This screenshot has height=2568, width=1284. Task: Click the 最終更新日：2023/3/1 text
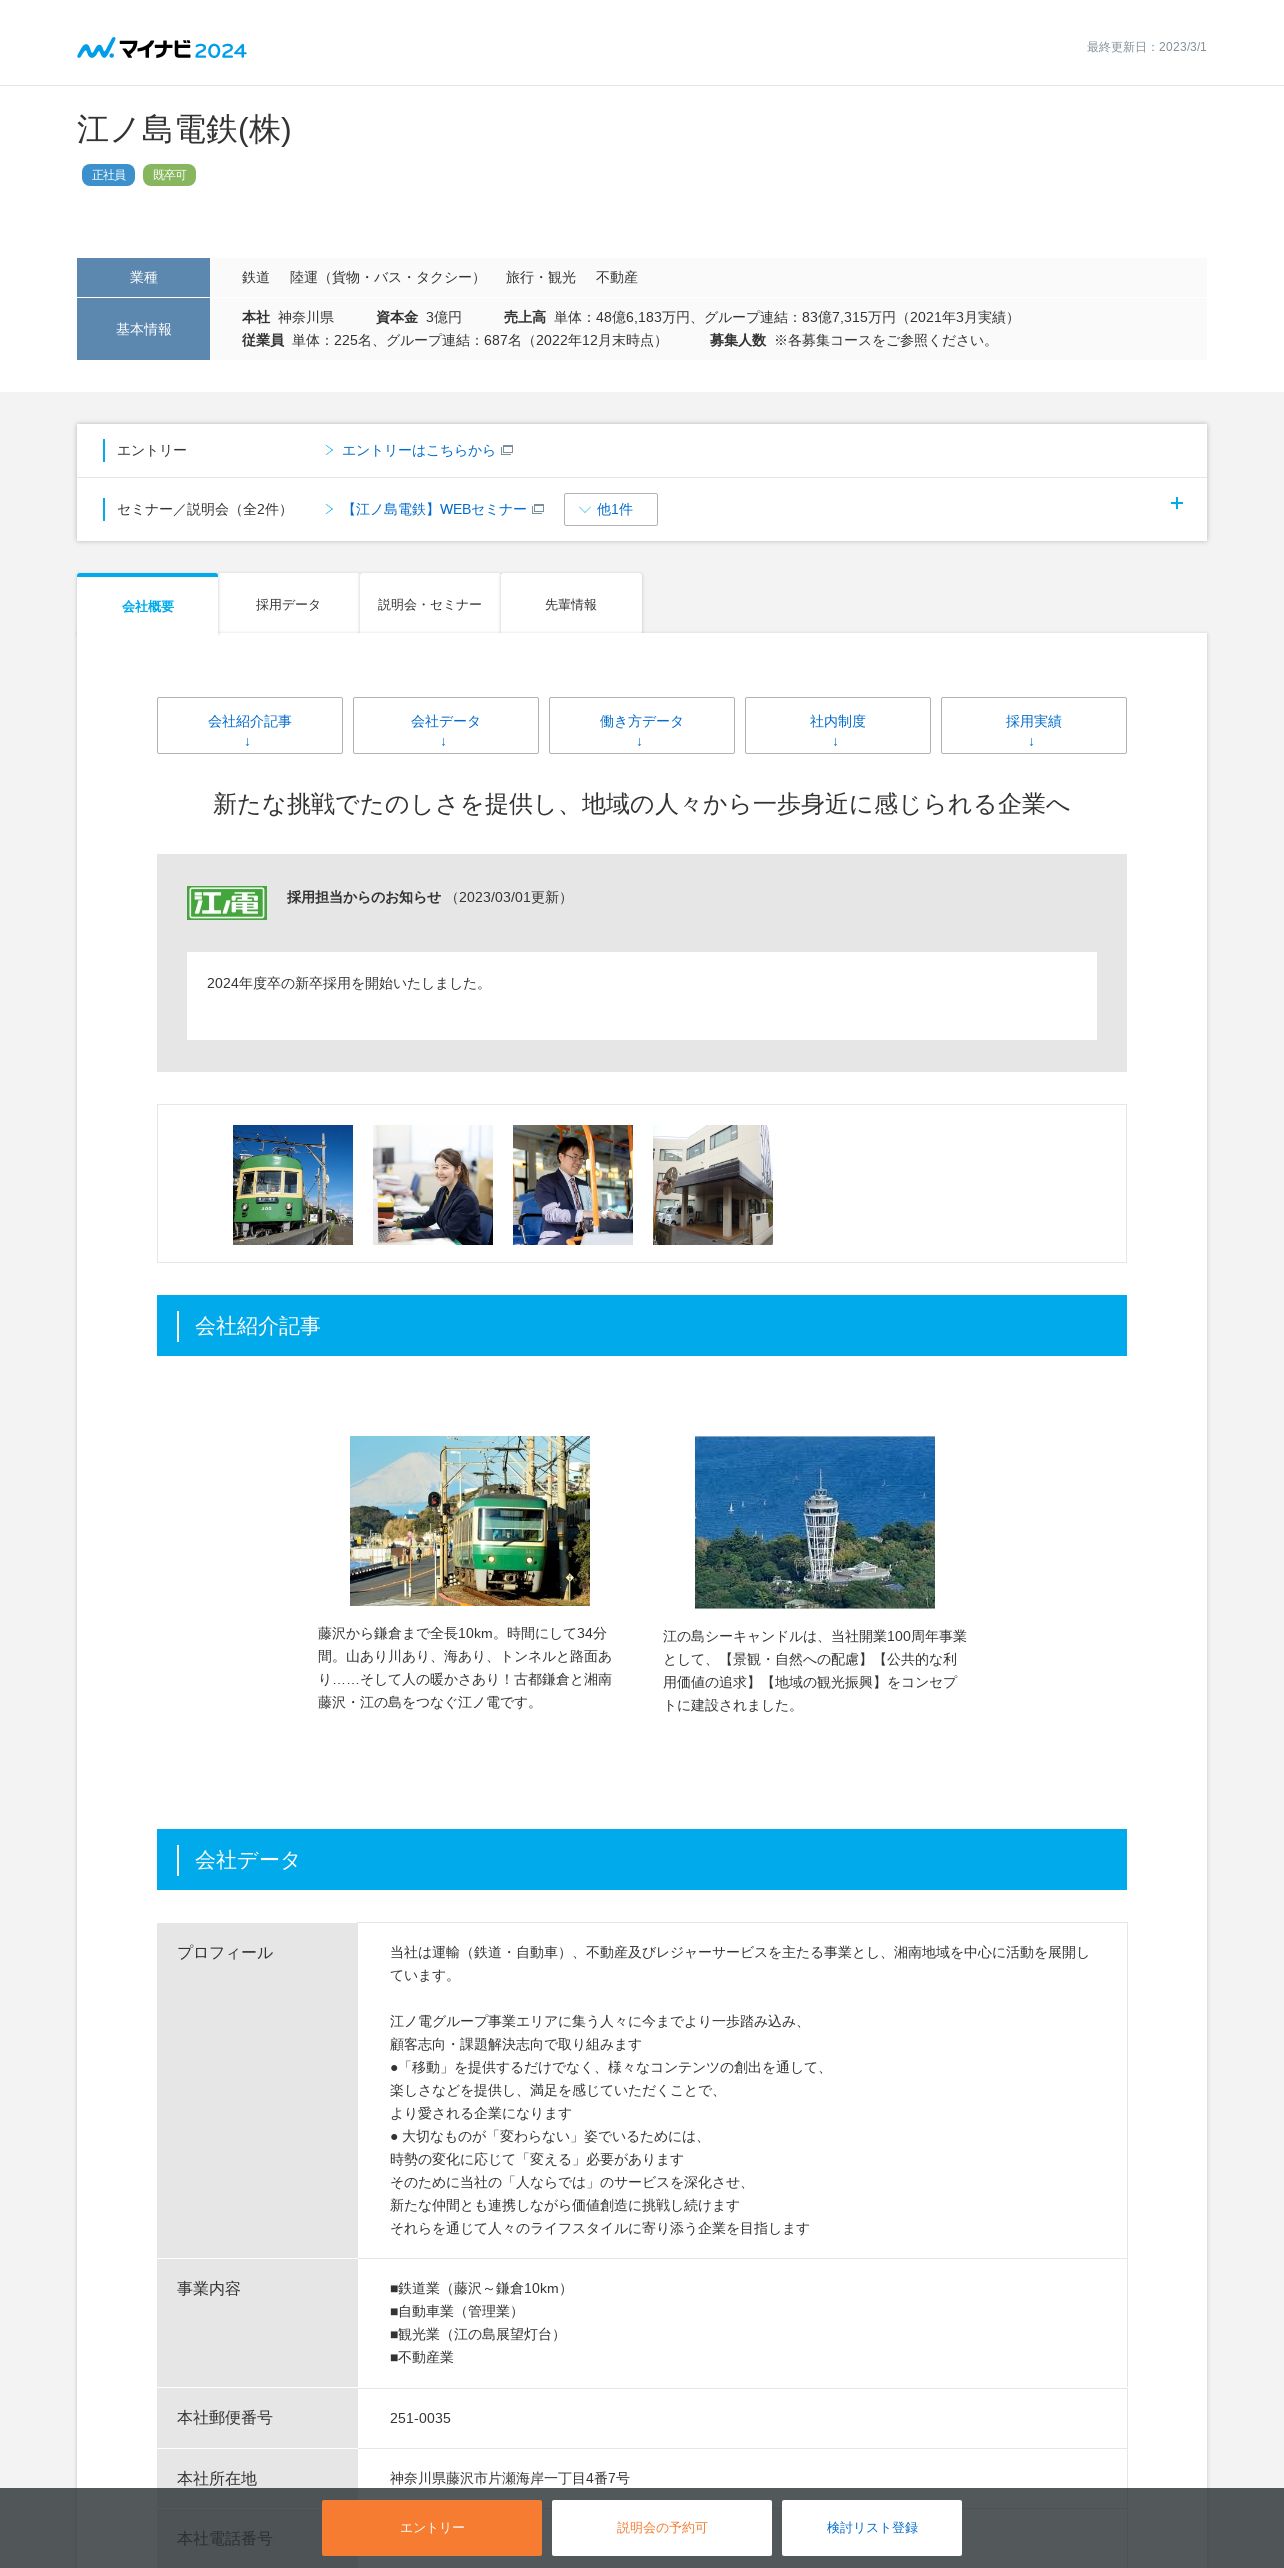[x=1147, y=47]
